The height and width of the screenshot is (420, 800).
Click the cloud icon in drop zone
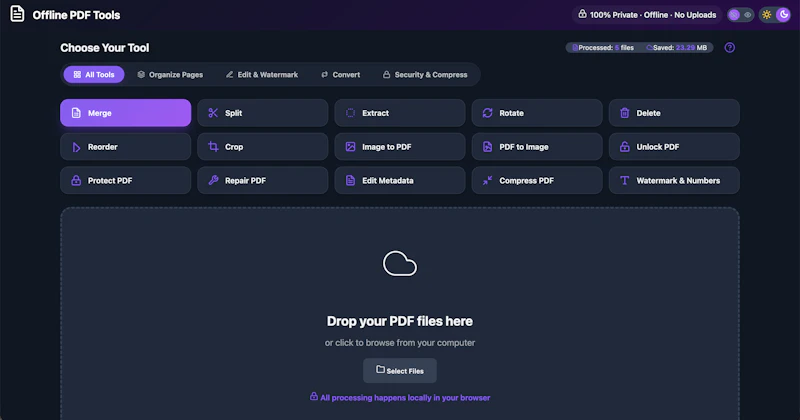click(x=400, y=263)
